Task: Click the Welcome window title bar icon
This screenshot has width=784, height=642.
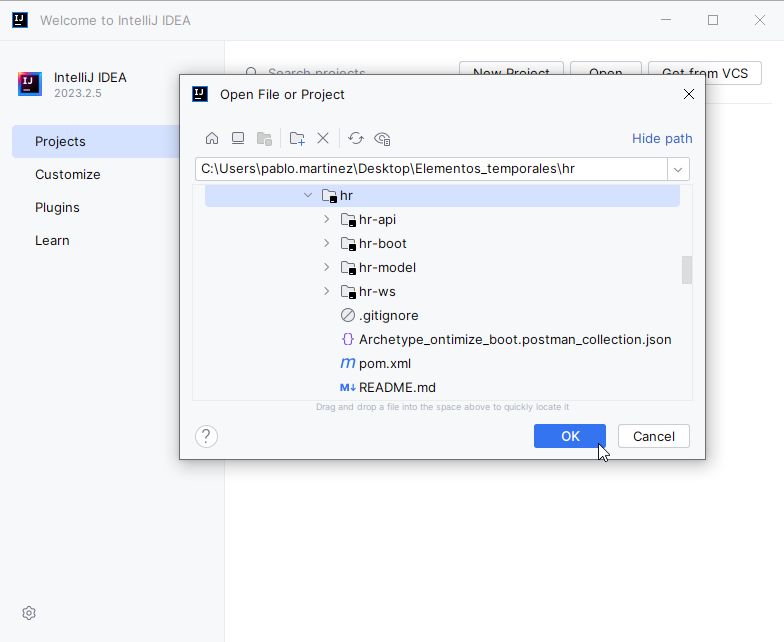Action: pyautogui.click(x=20, y=20)
